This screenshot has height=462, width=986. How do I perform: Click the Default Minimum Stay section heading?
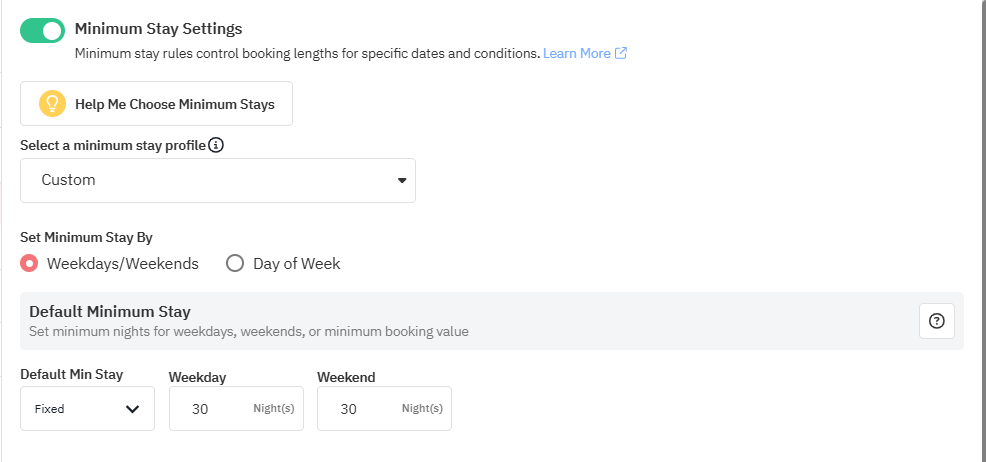click(110, 312)
